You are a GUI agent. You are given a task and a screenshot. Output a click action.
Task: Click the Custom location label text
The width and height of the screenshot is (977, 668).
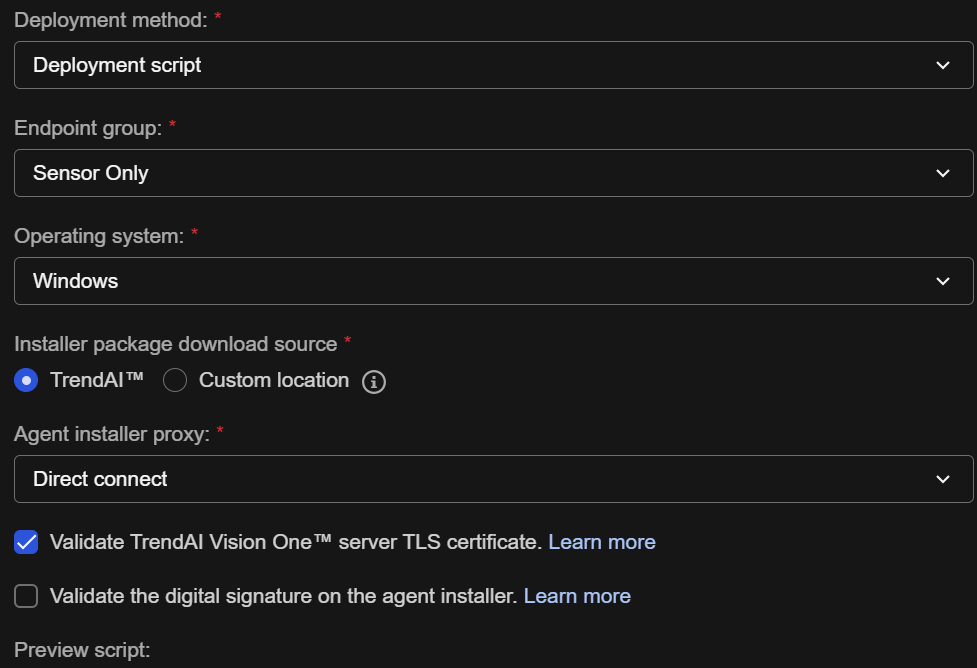pos(273,381)
